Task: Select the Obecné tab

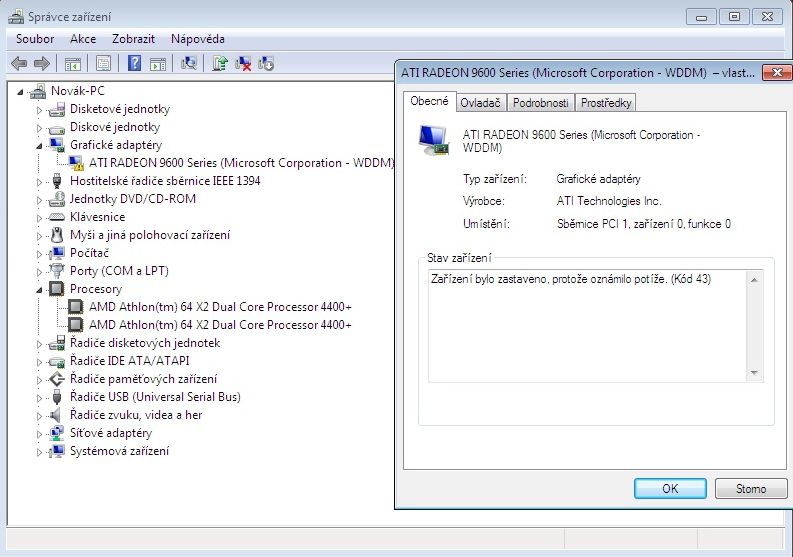Action: pyautogui.click(x=429, y=101)
